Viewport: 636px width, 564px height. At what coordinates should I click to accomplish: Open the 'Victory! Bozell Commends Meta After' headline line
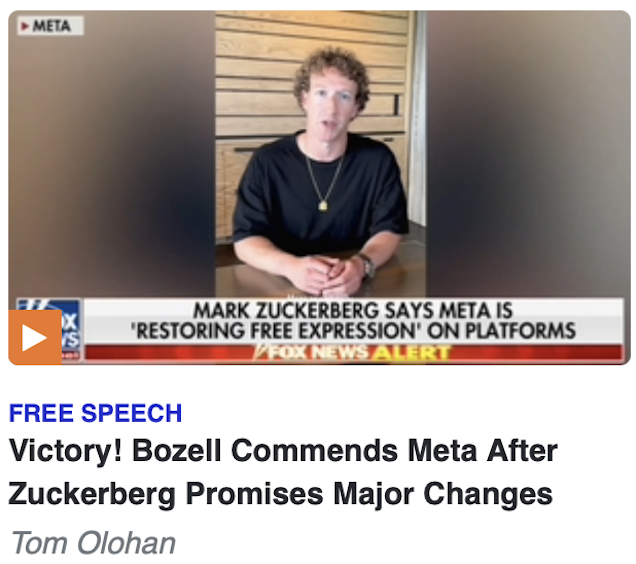(283, 450)
